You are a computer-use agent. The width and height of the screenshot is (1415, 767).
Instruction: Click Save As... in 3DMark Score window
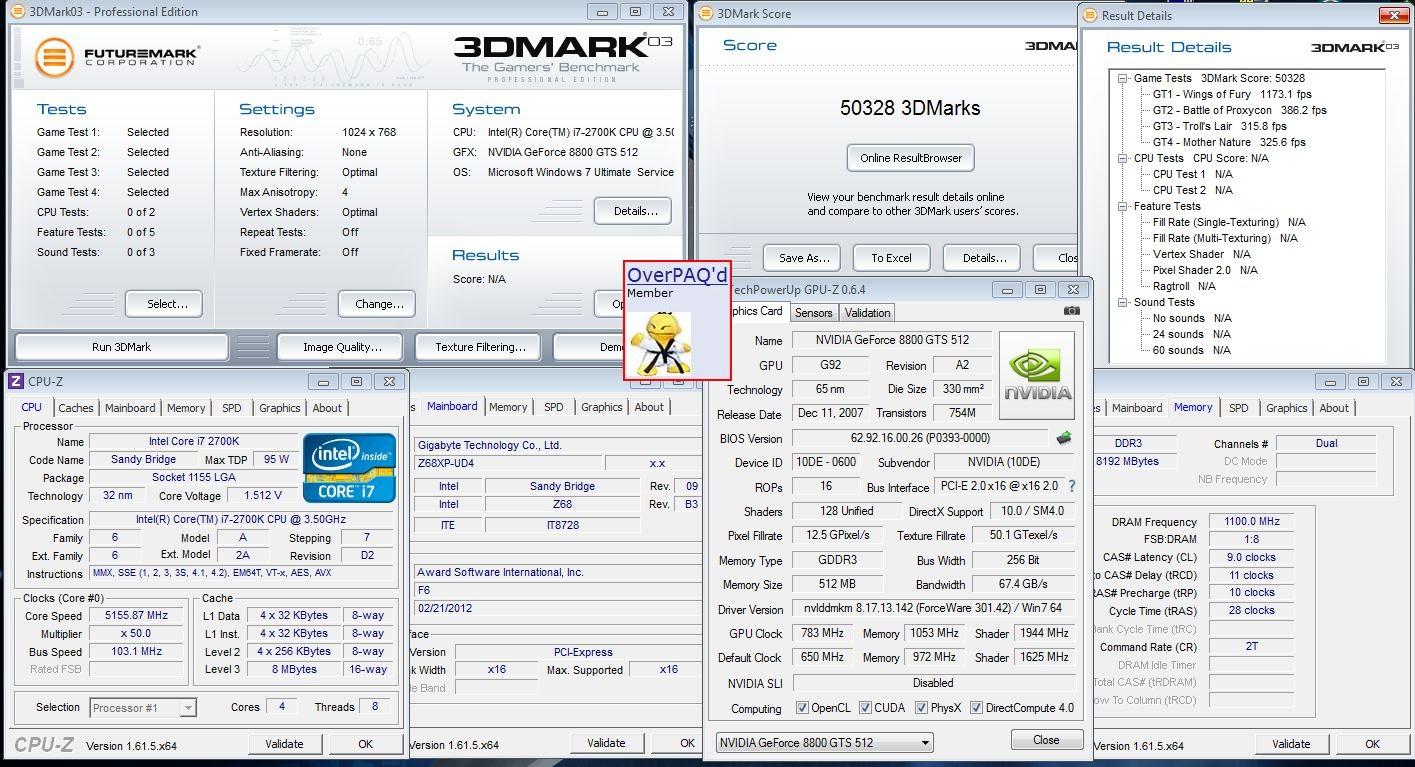coord(802,257)
